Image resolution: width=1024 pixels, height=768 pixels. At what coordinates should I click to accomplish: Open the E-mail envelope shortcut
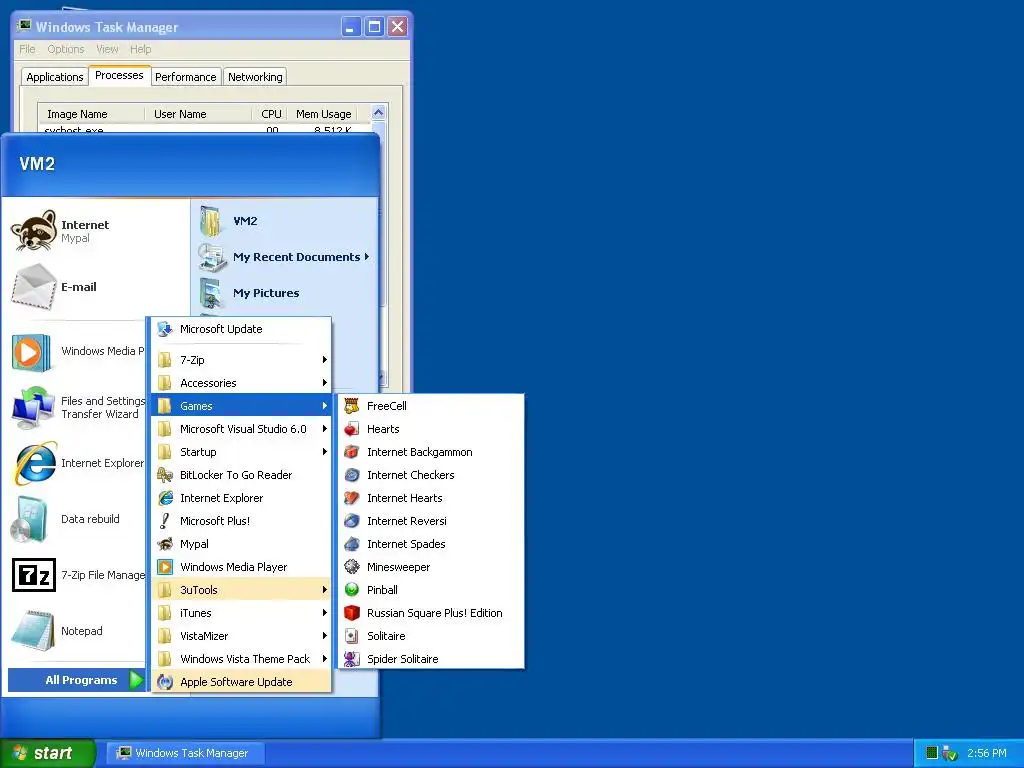[x=96, y=287]
